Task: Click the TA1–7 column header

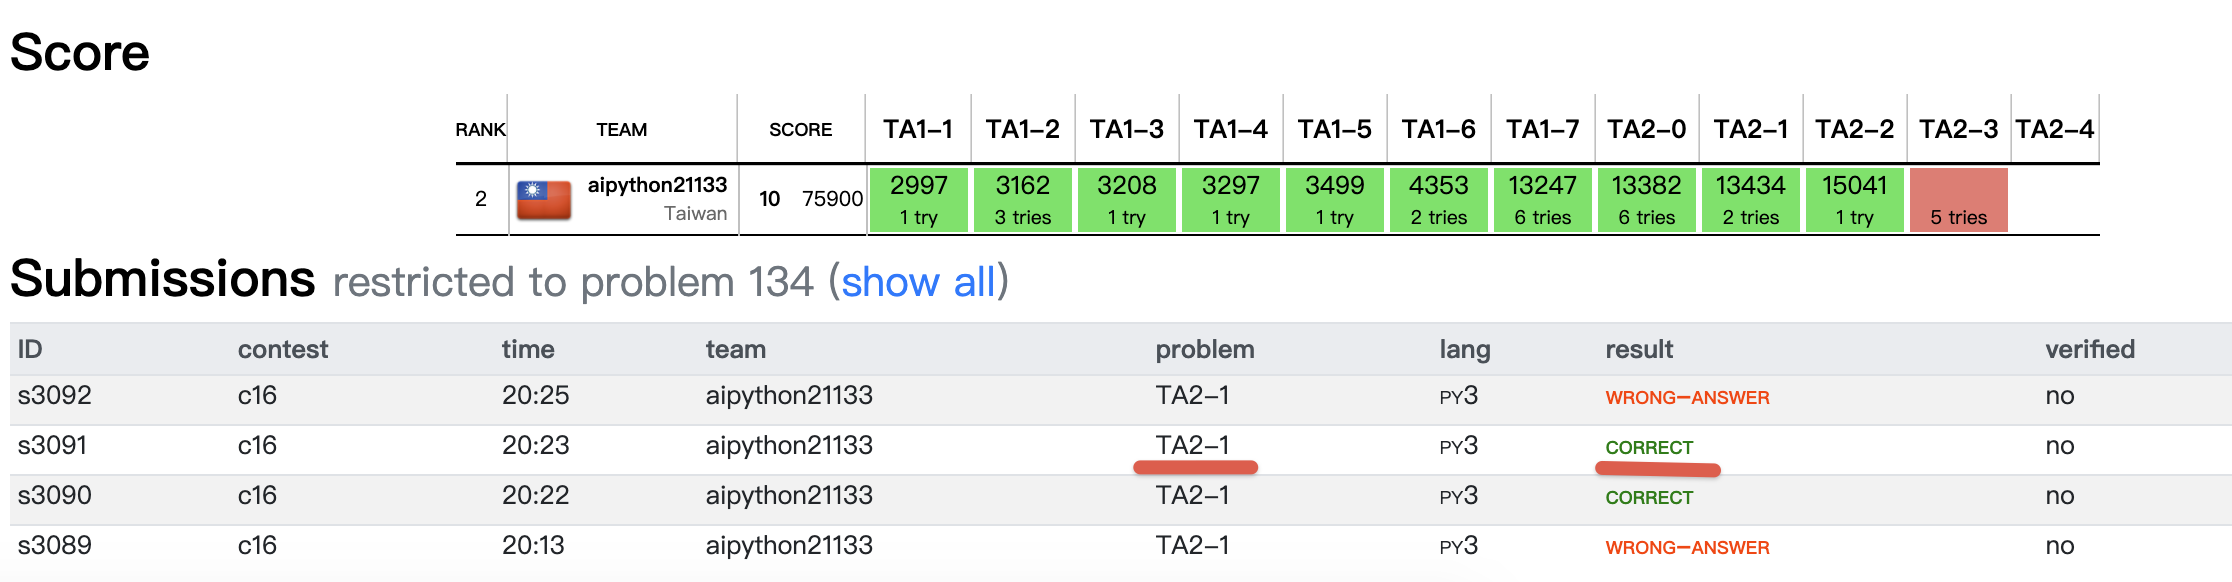Action: point(1542,130)
